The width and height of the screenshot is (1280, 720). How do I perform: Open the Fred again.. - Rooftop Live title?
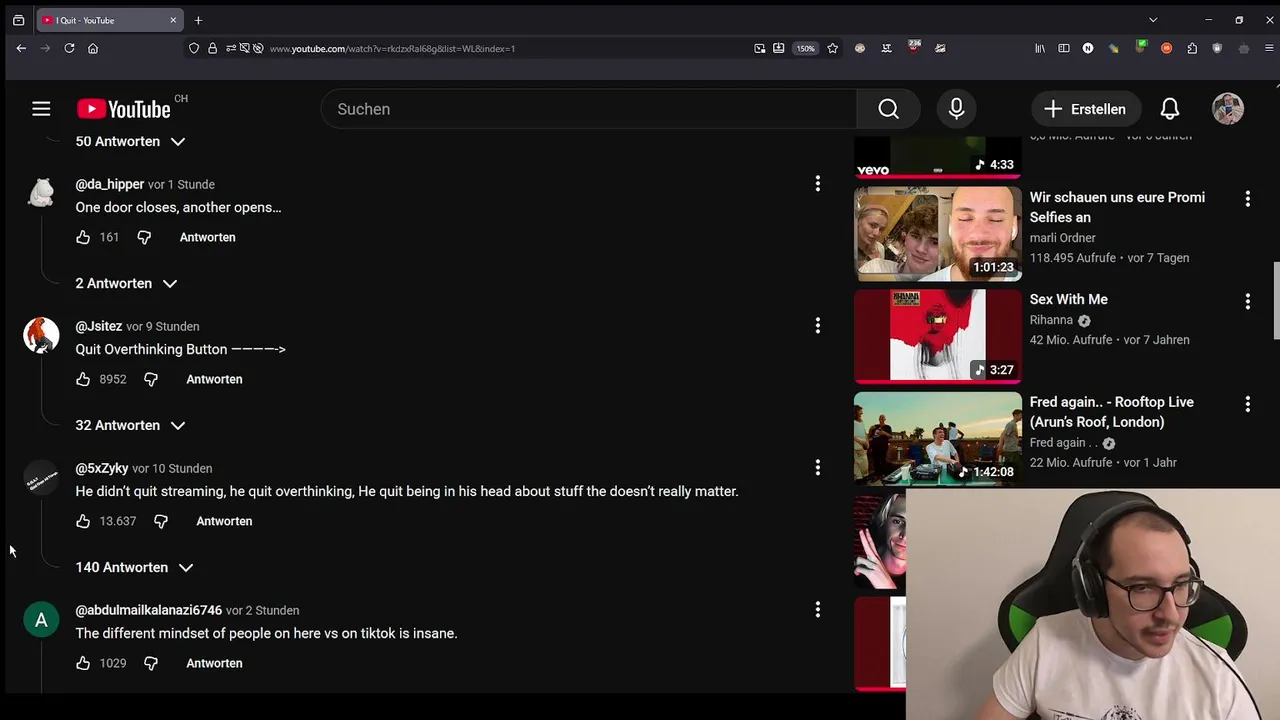pyautogui.click(x=1112, y=412)
